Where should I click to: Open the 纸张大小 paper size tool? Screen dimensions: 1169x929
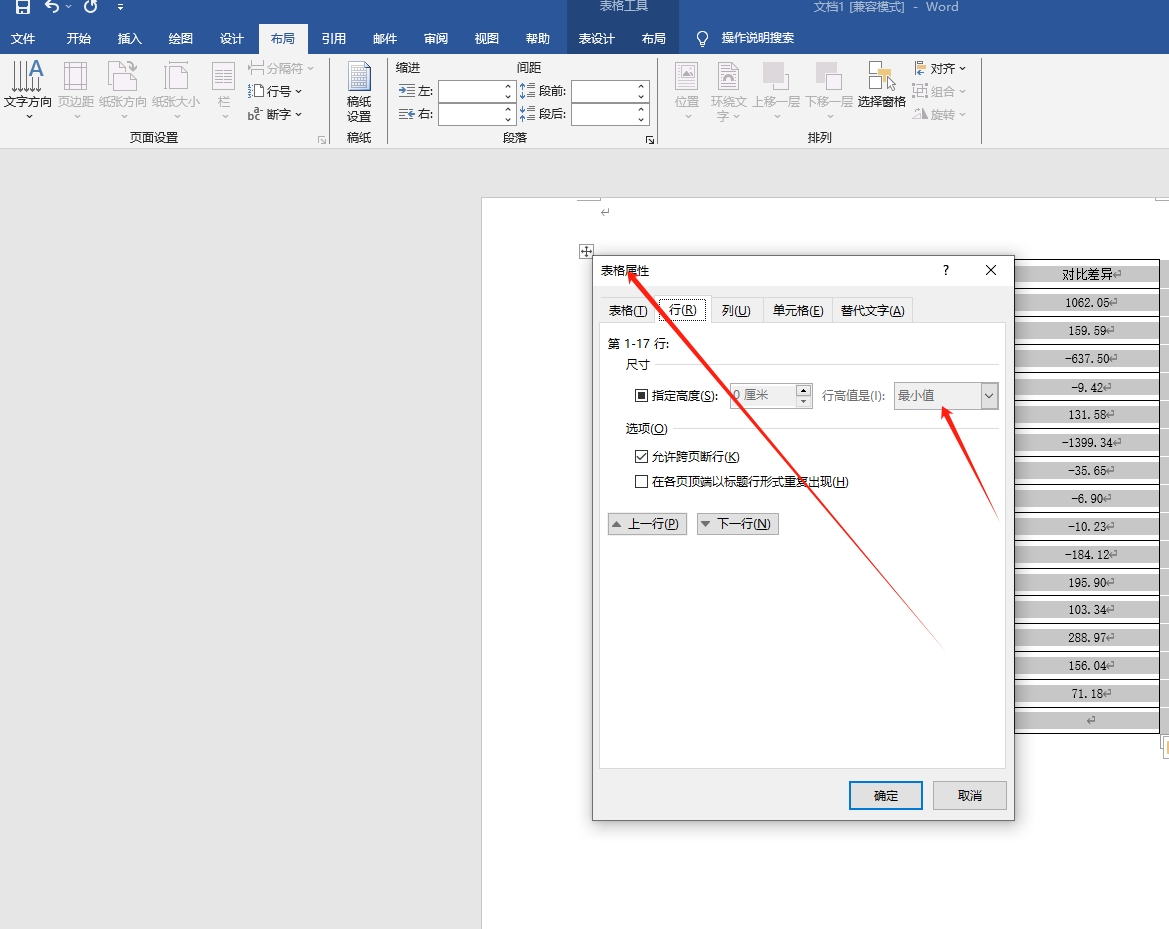[x=176, y=89]
